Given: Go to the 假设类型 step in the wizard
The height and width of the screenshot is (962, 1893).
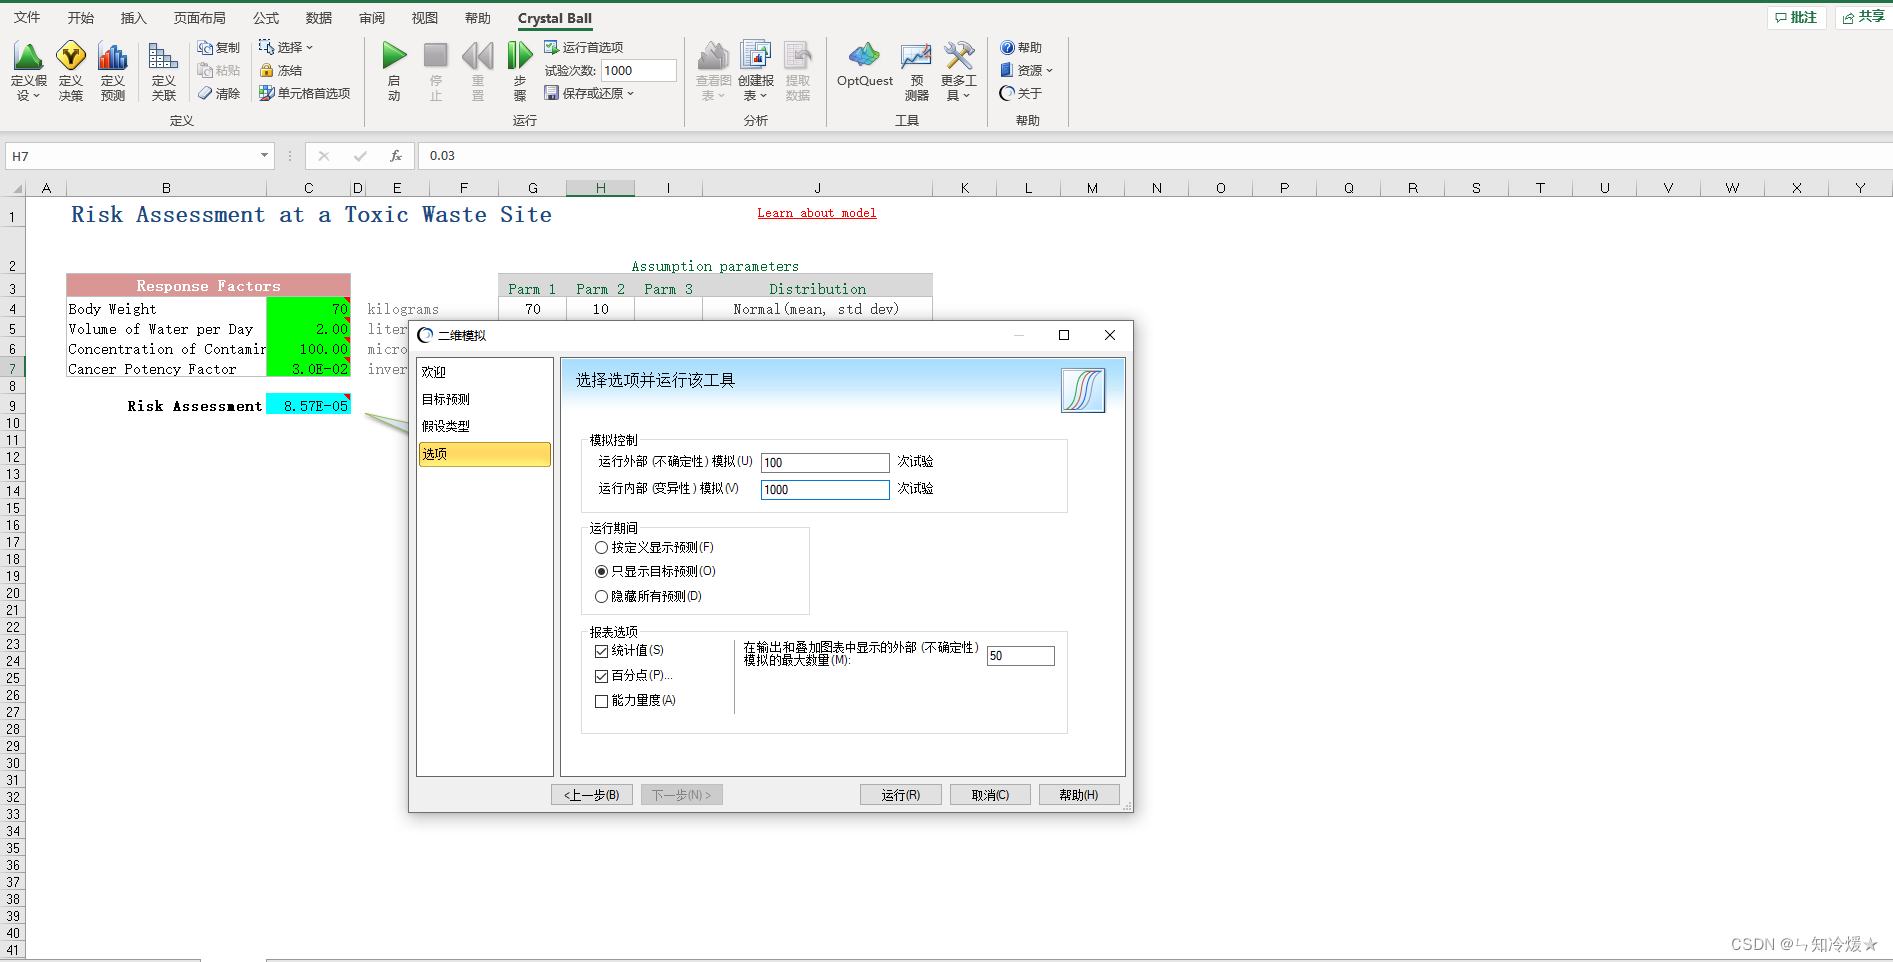Looking at the screenshot, I should pyautogui.click(x=485, y=427).
